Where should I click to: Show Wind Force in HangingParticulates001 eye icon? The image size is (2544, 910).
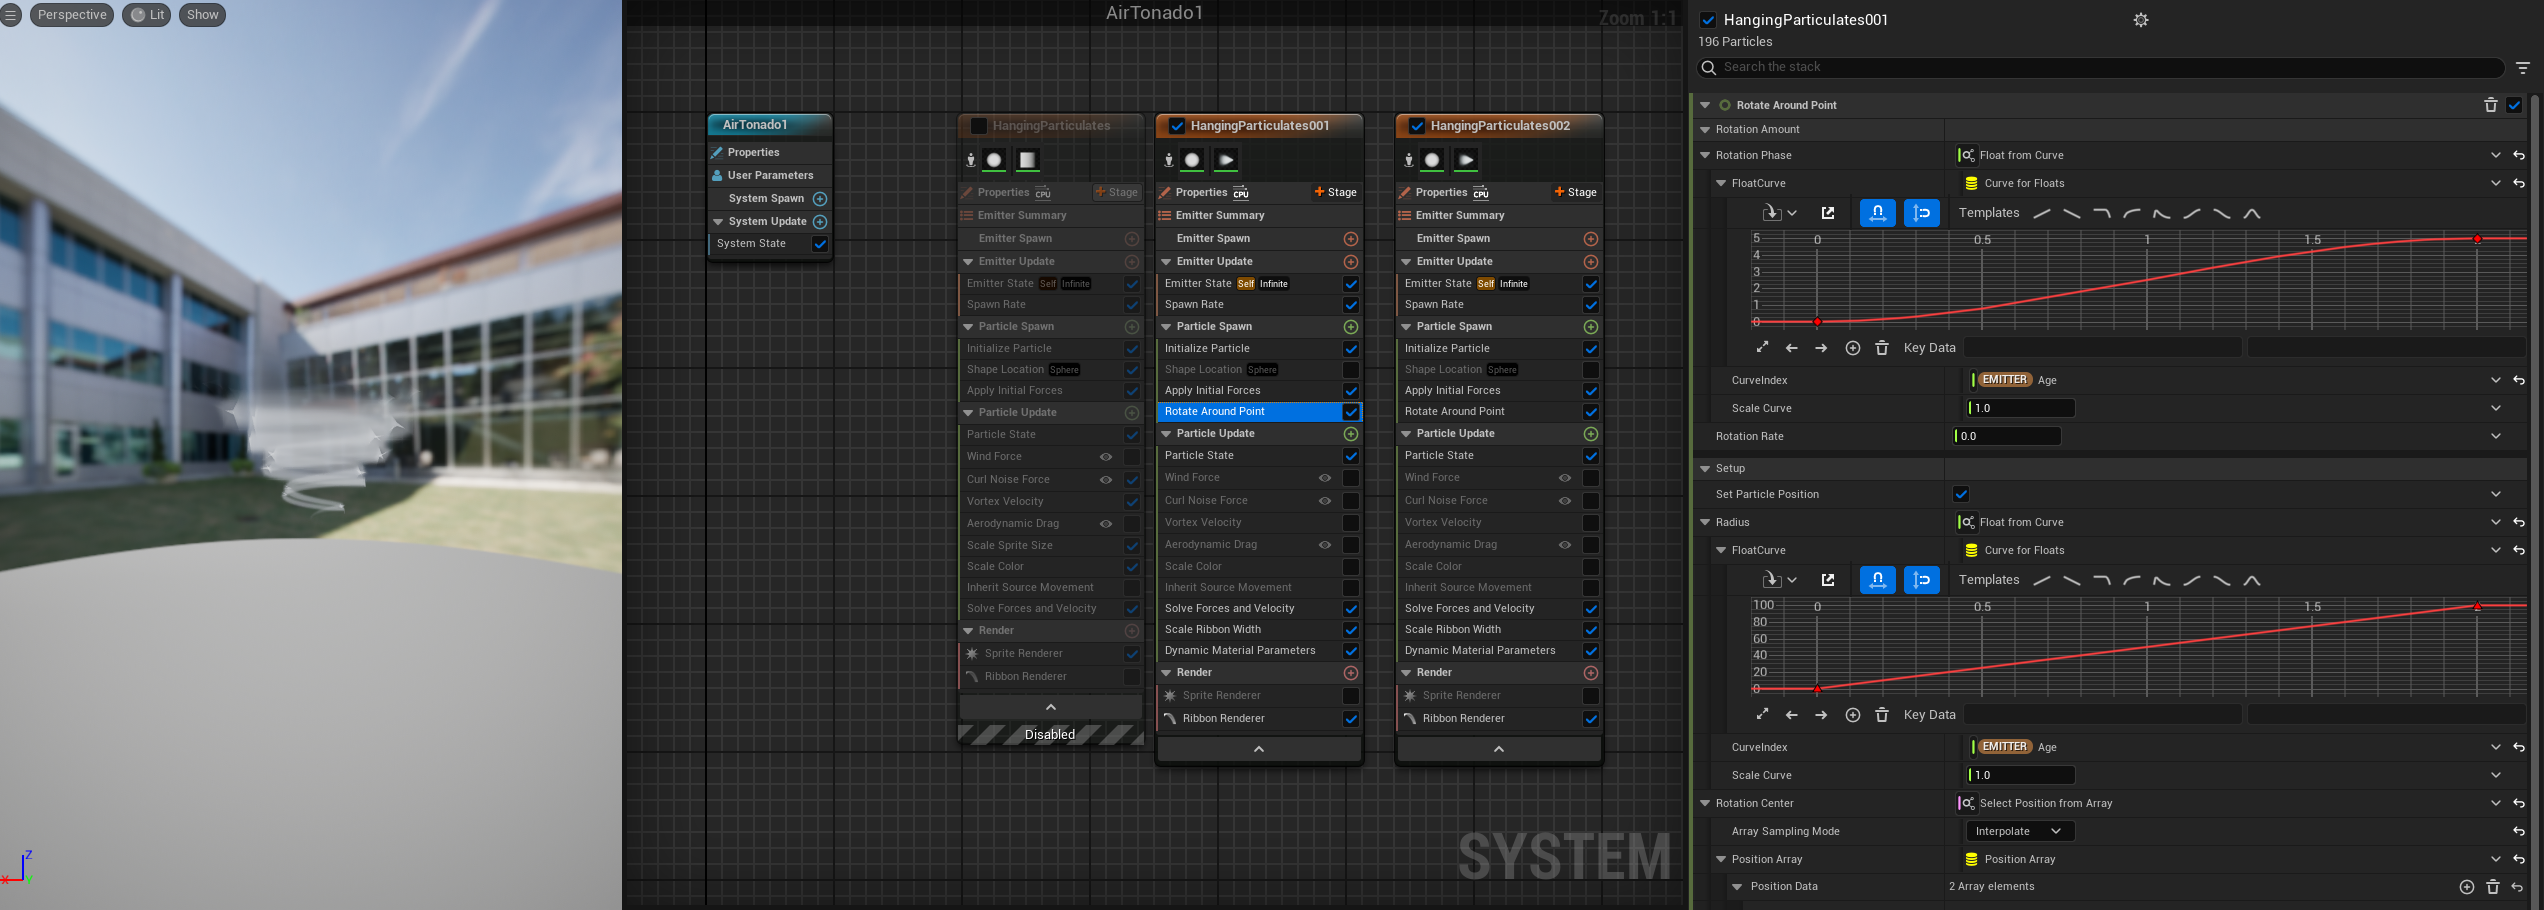click(1324, 478)
